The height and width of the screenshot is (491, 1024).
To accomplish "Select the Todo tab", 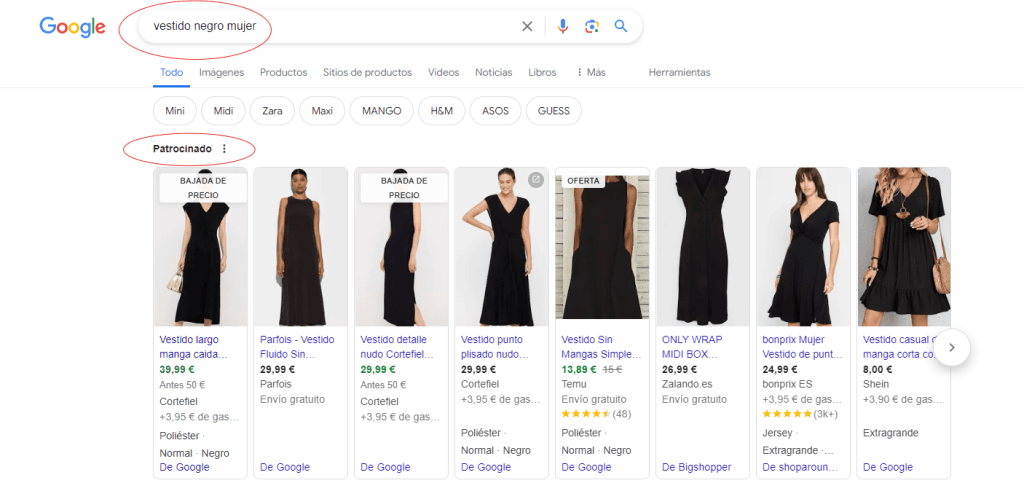I will 172,72.
